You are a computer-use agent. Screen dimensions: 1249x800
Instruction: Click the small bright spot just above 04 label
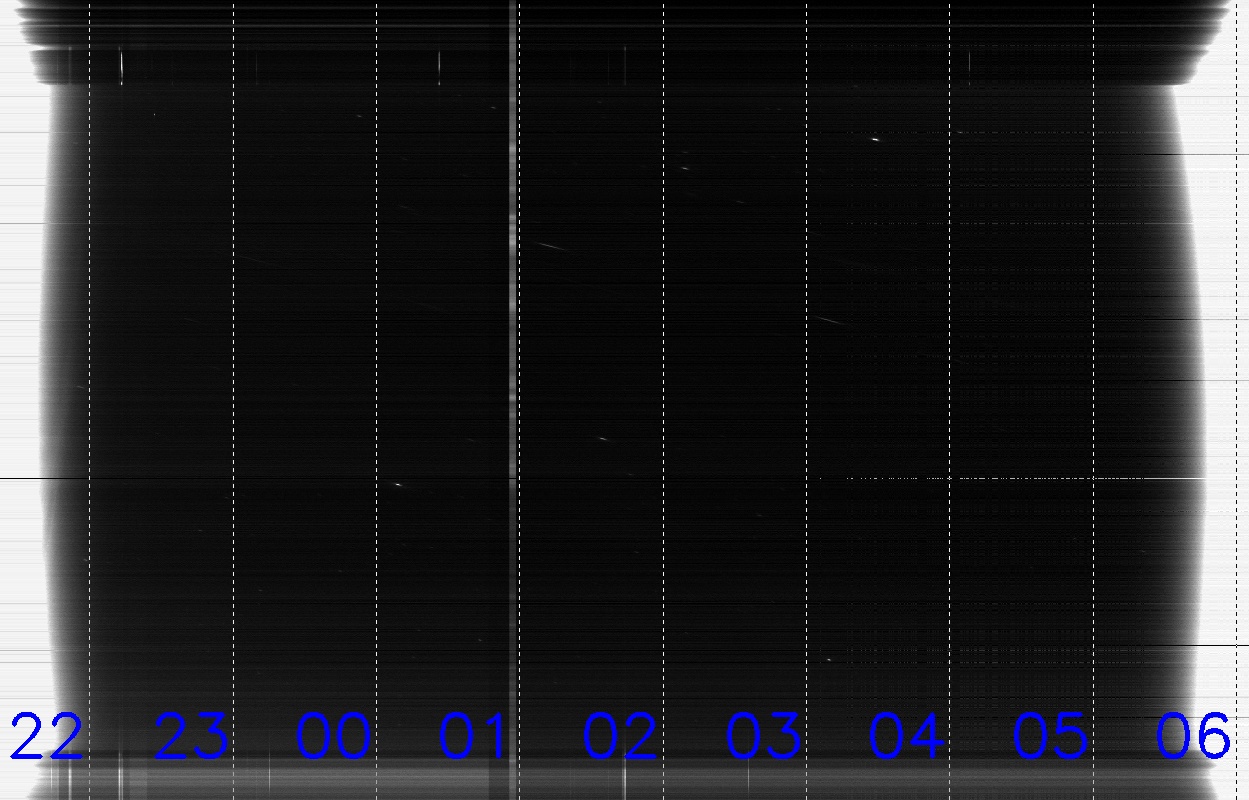pyautogui.click(x=829, y=659)
